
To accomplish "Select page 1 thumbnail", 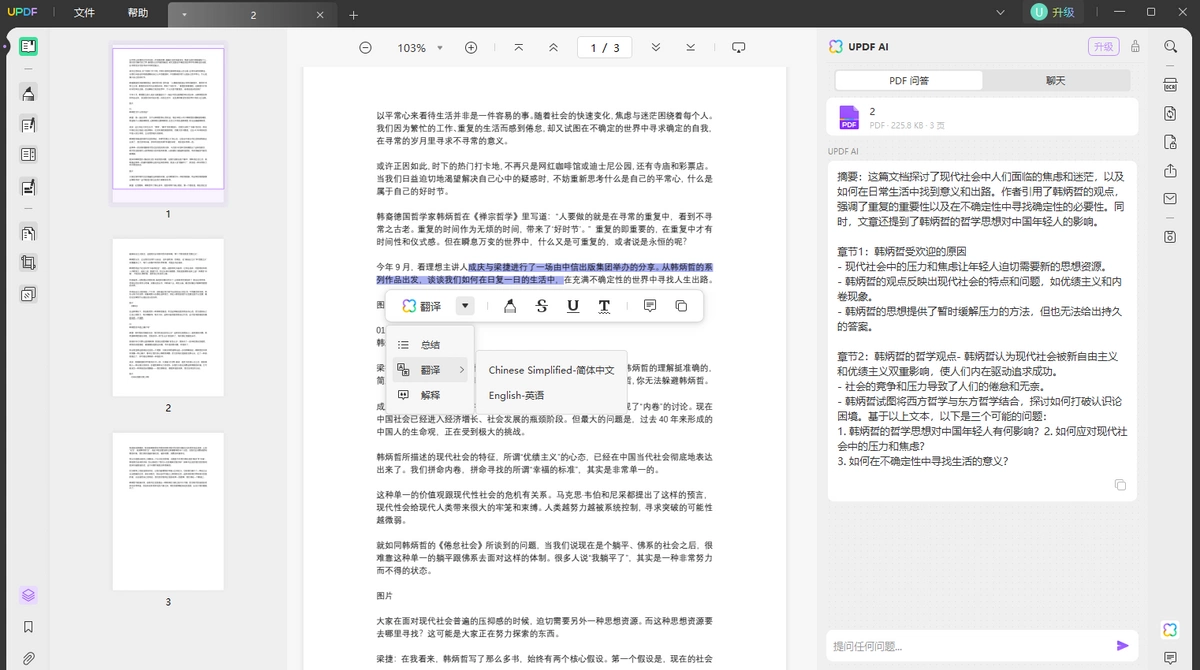I will click(168, 118).
